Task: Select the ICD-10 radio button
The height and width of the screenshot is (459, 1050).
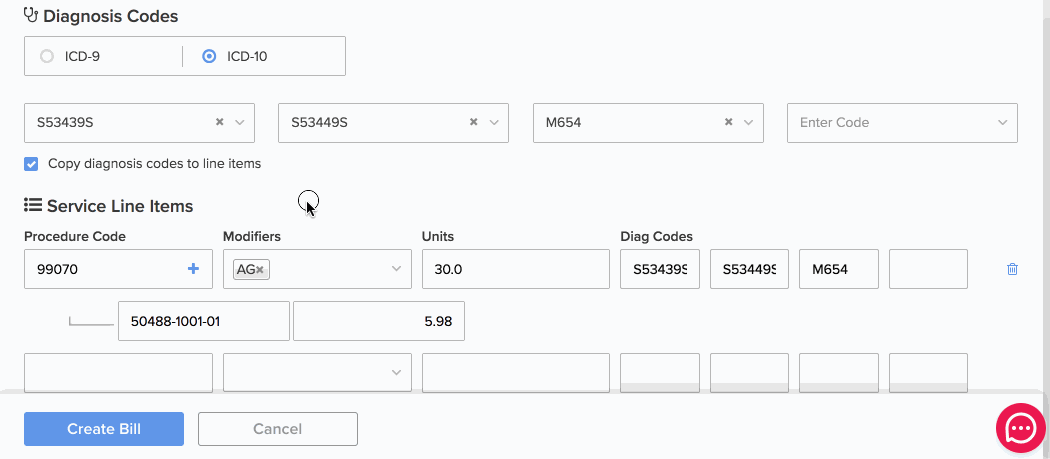Action: [209, 56]
